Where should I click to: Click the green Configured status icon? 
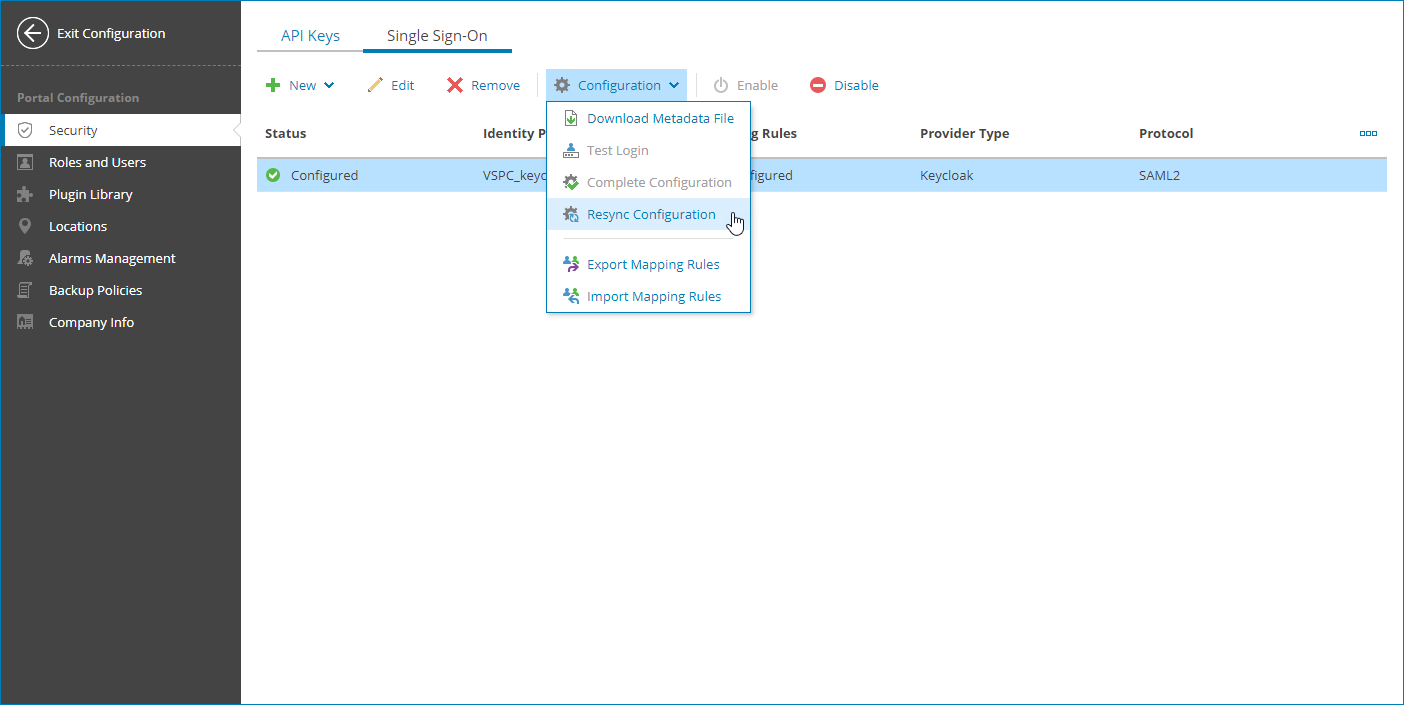(x=272, y=174)
